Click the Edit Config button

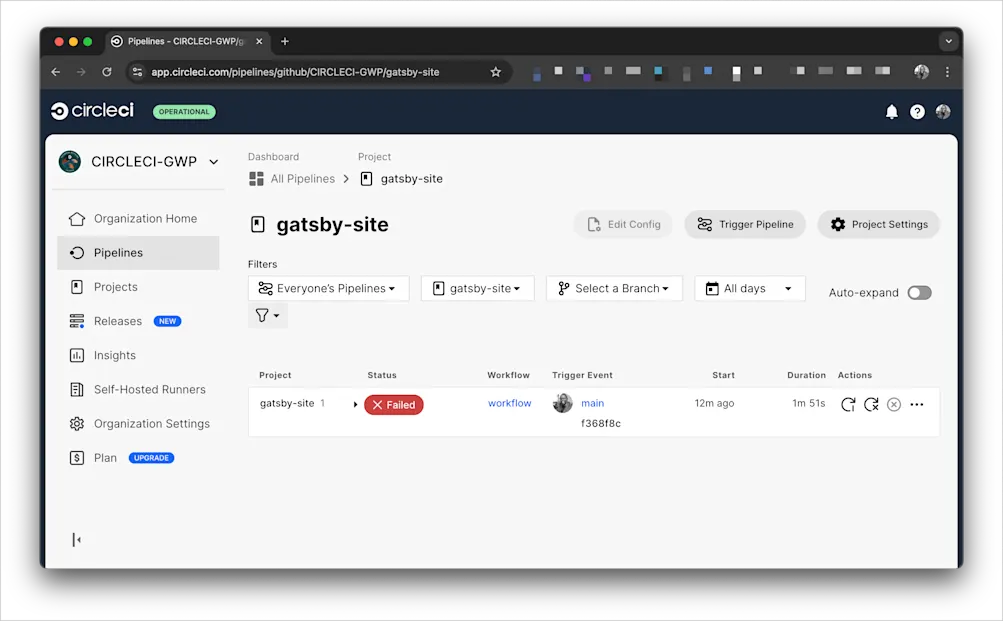coord(624,224)
